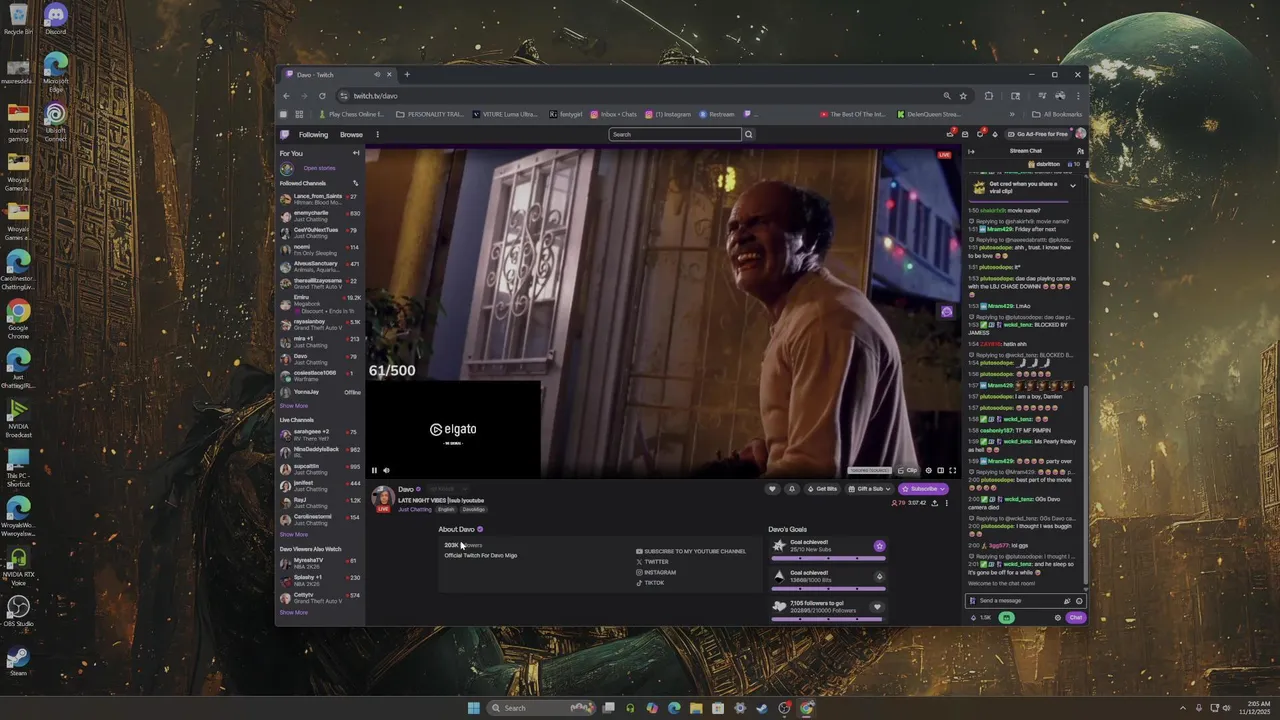Click the followers goal progress bar
The height and width of the screenshot is (720, 1280).
[829, 619]
